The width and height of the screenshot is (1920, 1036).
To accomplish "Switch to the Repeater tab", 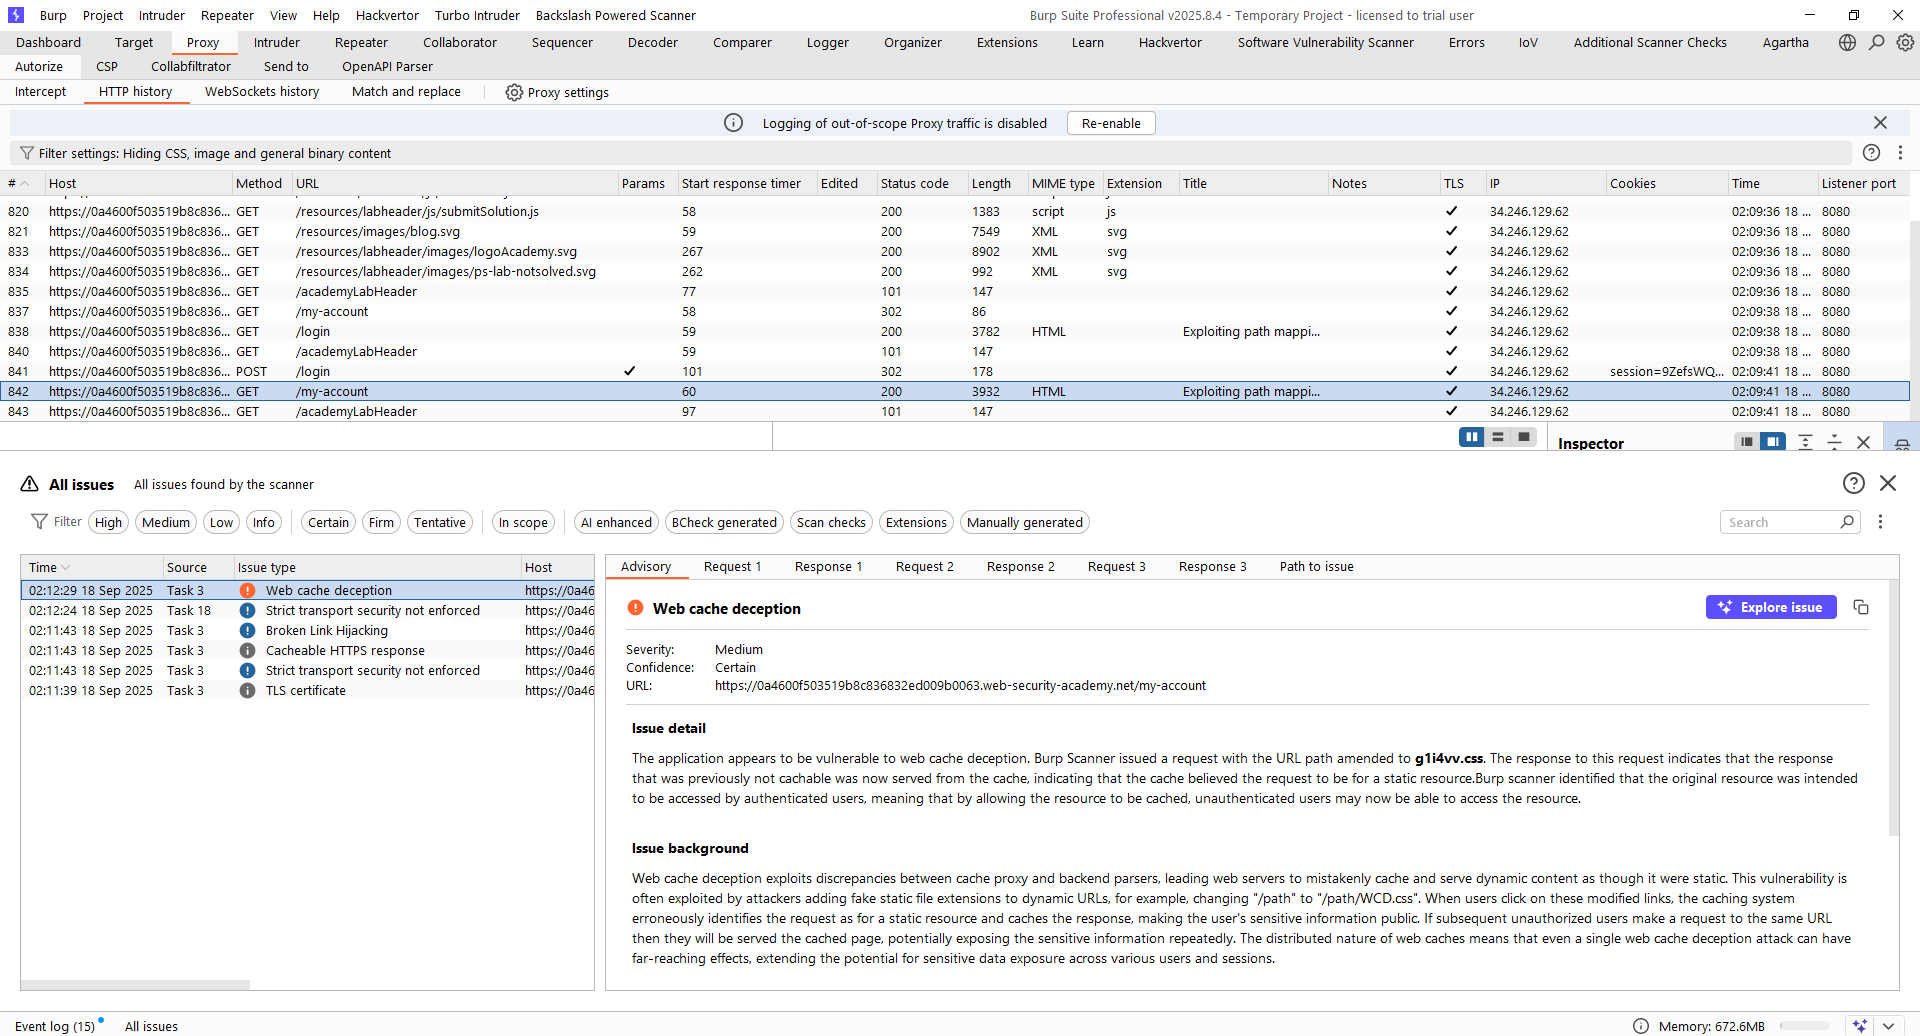I will (x=361, y=42).
